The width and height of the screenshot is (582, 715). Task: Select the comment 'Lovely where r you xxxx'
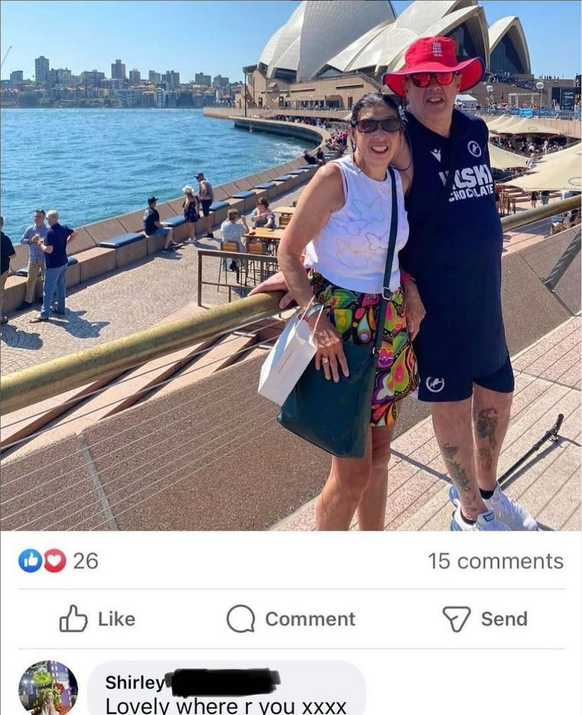click(226, 706)
